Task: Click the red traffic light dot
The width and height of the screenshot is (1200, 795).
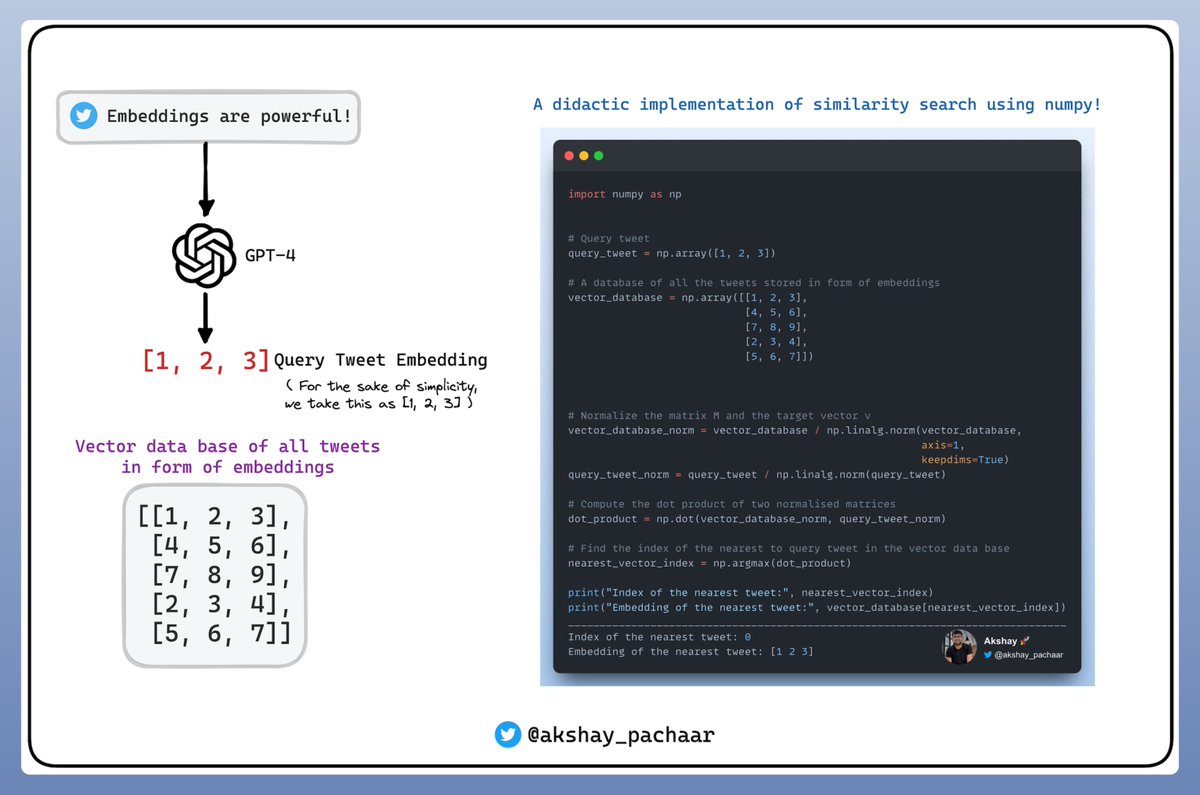Action: (568, 156)
